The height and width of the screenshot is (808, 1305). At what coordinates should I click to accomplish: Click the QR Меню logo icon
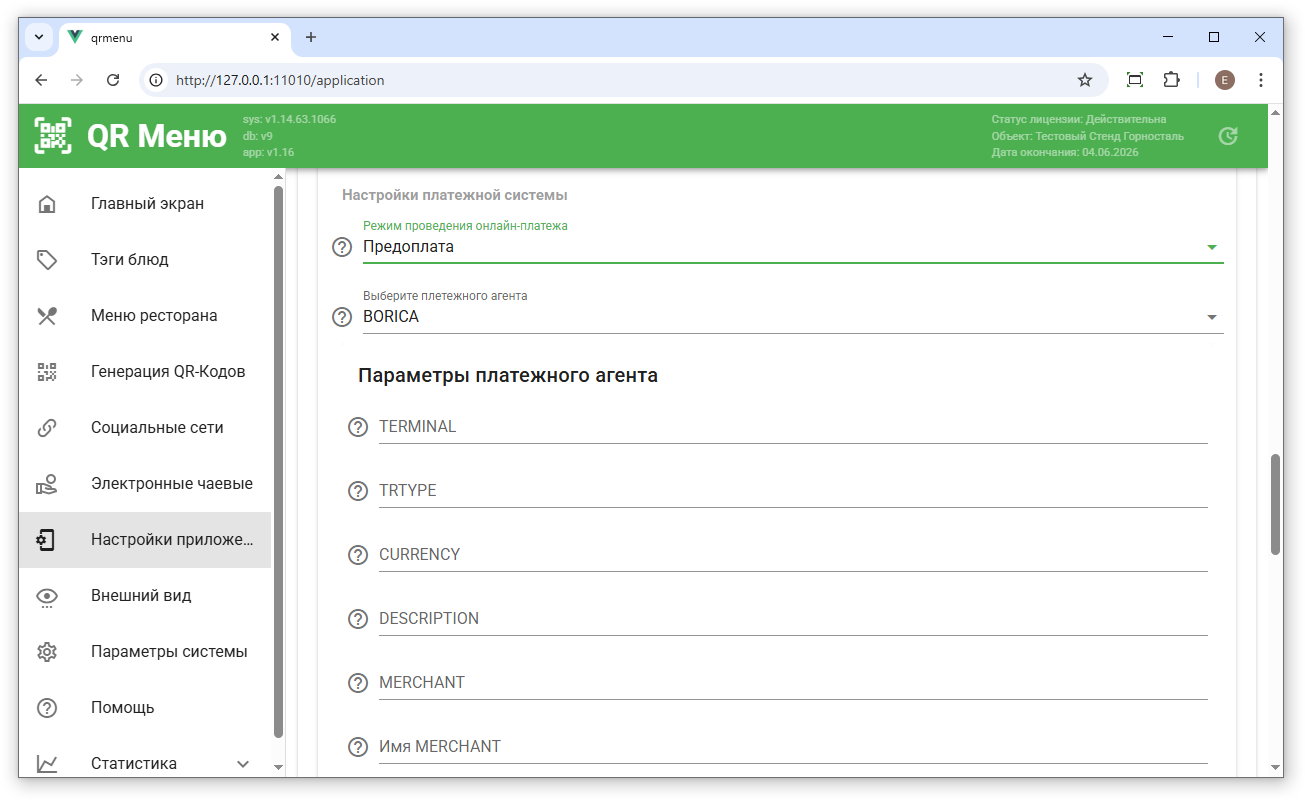pos(53,135)
